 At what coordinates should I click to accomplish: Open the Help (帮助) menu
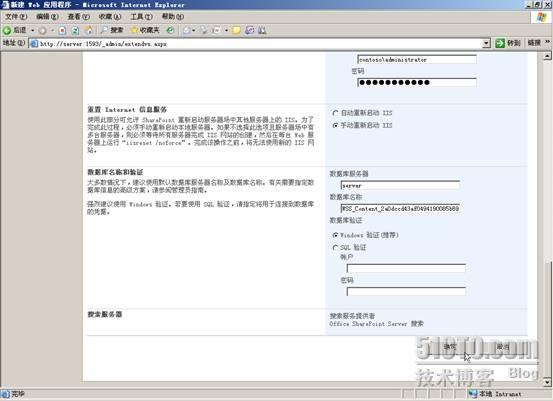click(172, 17)
